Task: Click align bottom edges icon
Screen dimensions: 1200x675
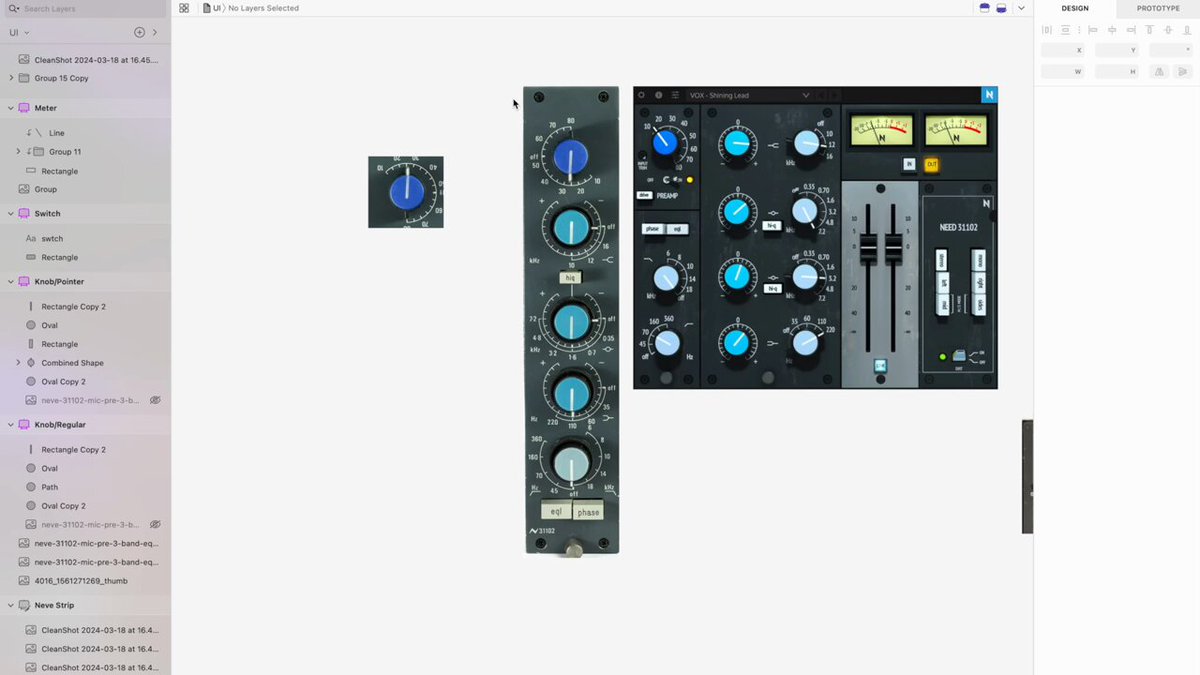Action: pyautogui.click(x=1187, y=30)
